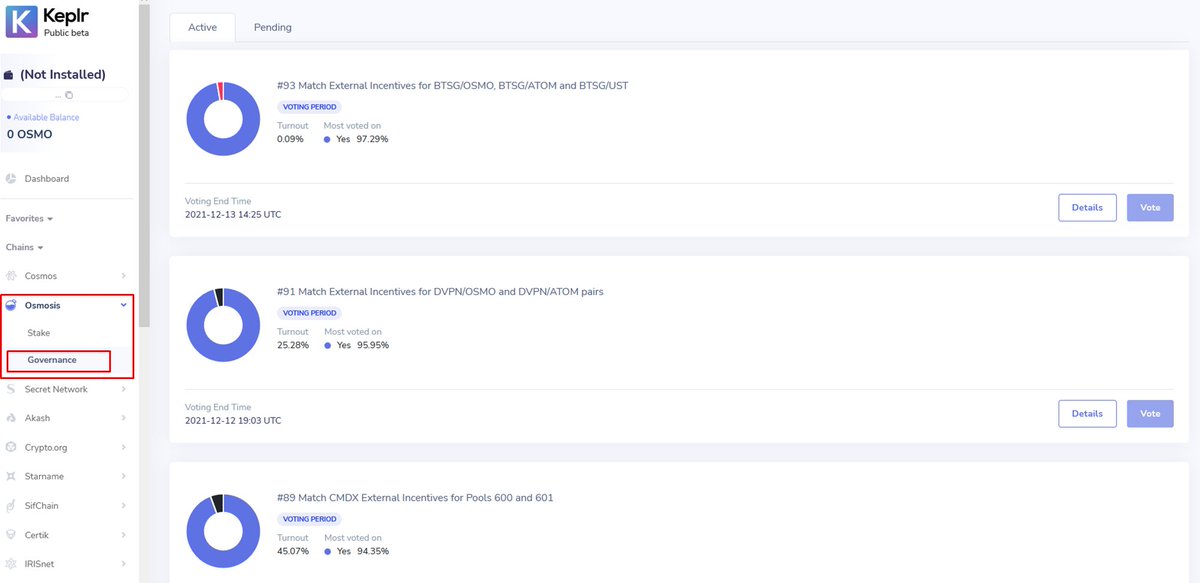This screenshot has width=1200, height=583.
Task: Click the Crypto.org chain icon
Action: pos(11,447)
